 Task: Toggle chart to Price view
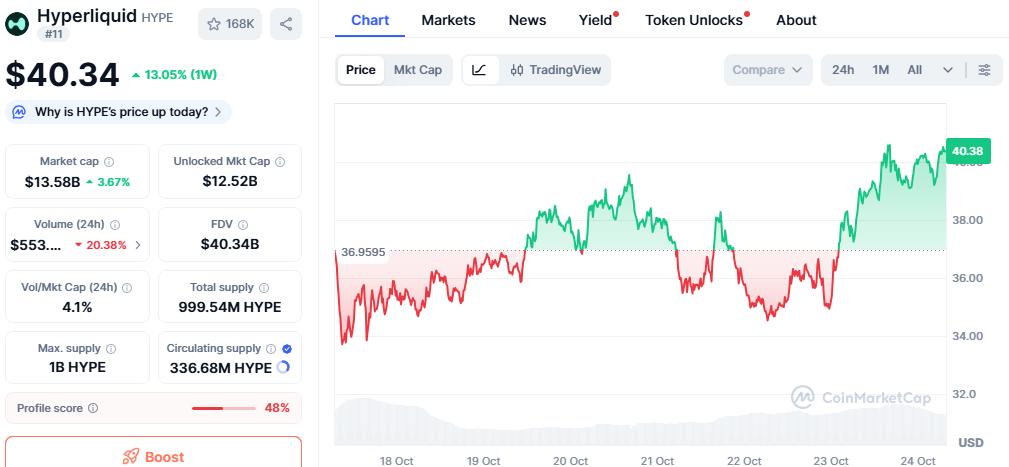(361, 70)
